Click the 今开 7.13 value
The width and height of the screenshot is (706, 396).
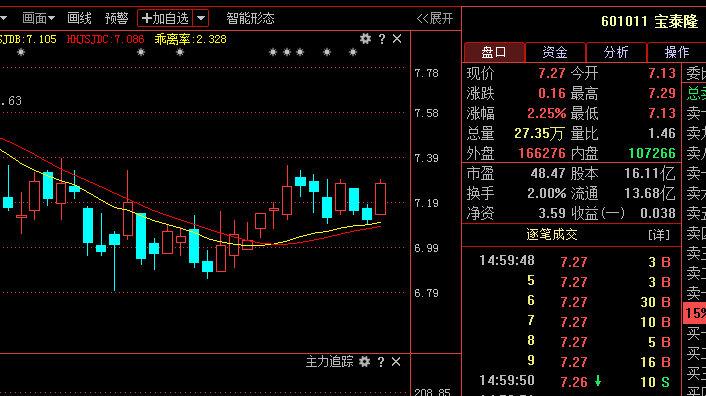coord(662,73)
